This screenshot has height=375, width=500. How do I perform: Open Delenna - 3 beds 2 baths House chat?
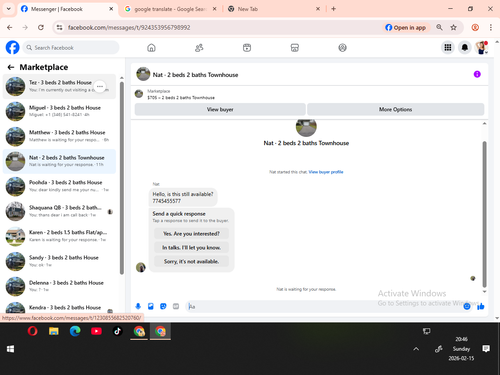pos(59,286)
